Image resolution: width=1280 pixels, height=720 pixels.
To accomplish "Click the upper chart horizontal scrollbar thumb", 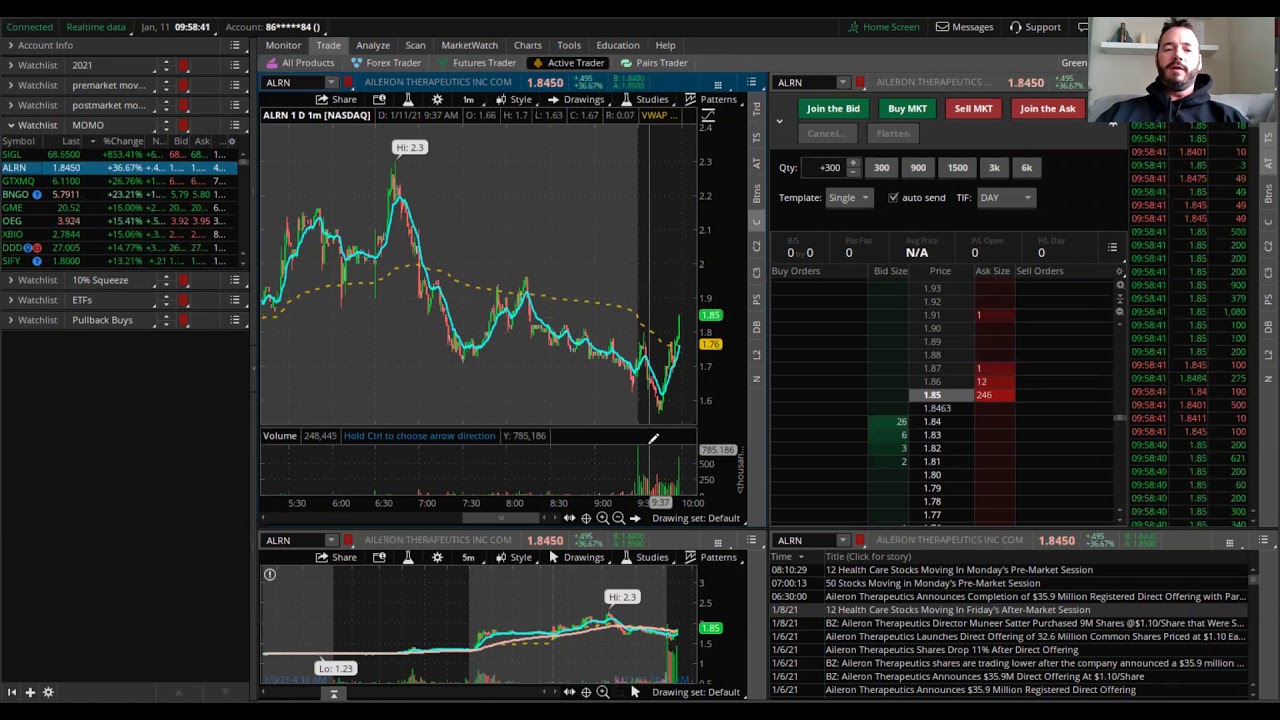I will 500,518.
